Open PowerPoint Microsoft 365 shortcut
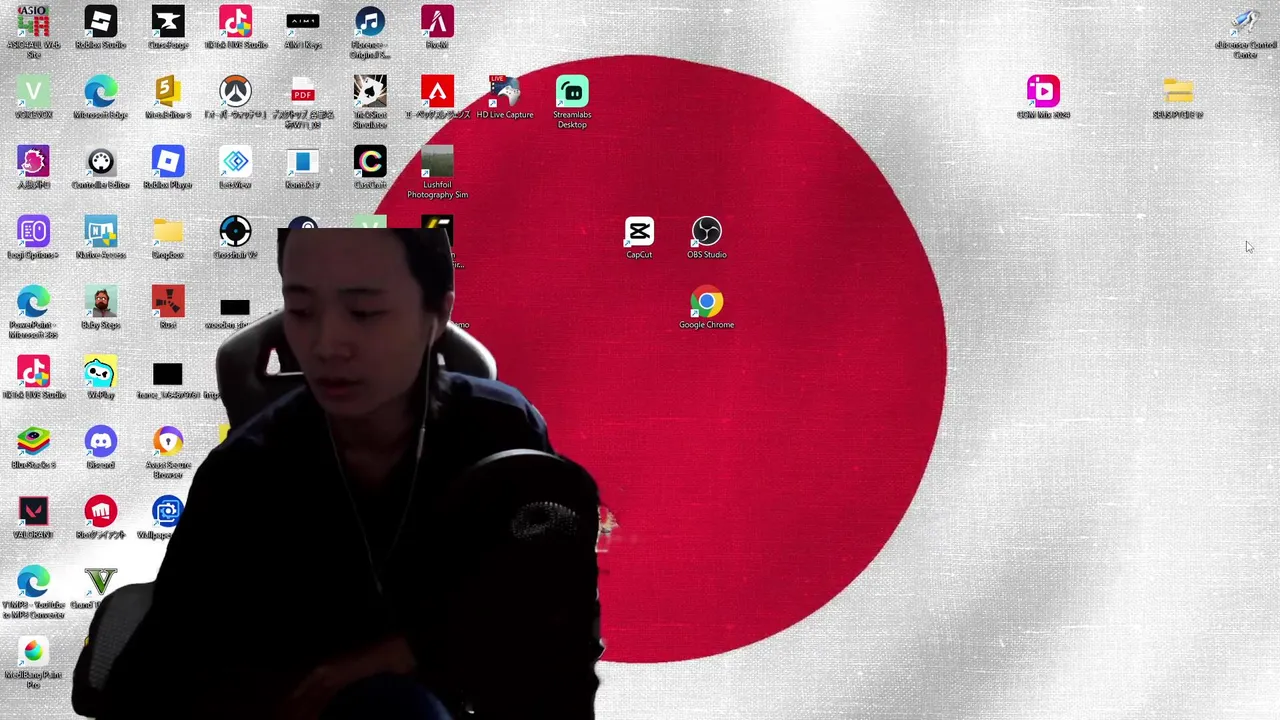 pyautogui.click(x=33, y=312)
